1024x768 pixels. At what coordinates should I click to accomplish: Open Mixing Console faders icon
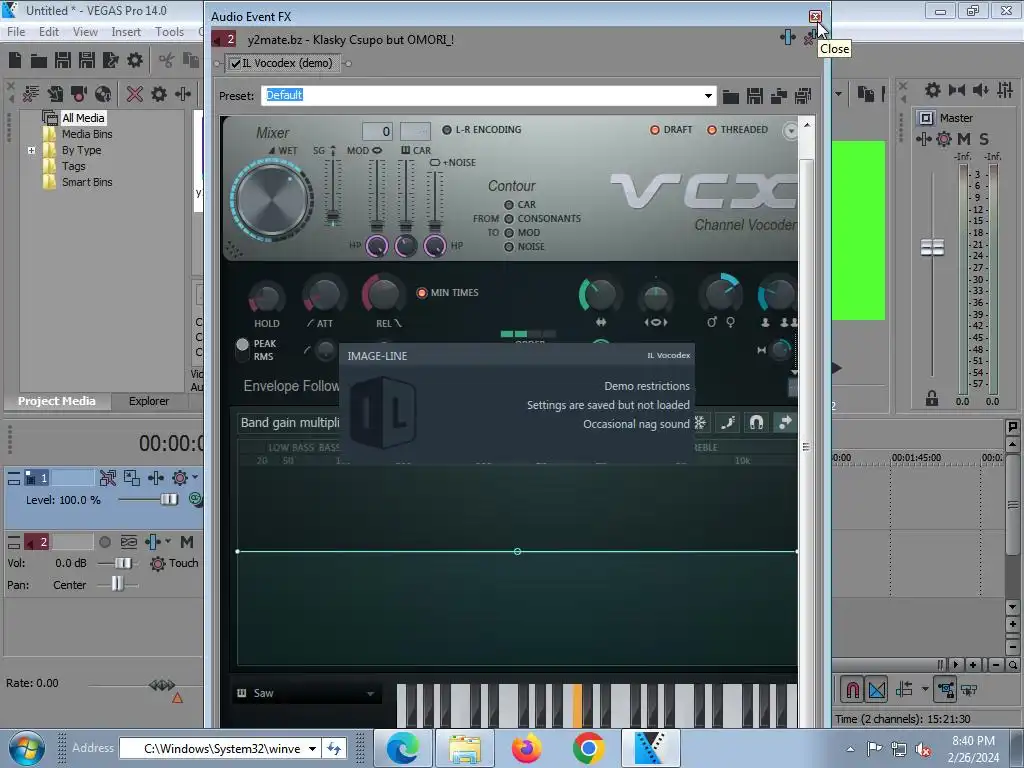(x=1005, y=90)
